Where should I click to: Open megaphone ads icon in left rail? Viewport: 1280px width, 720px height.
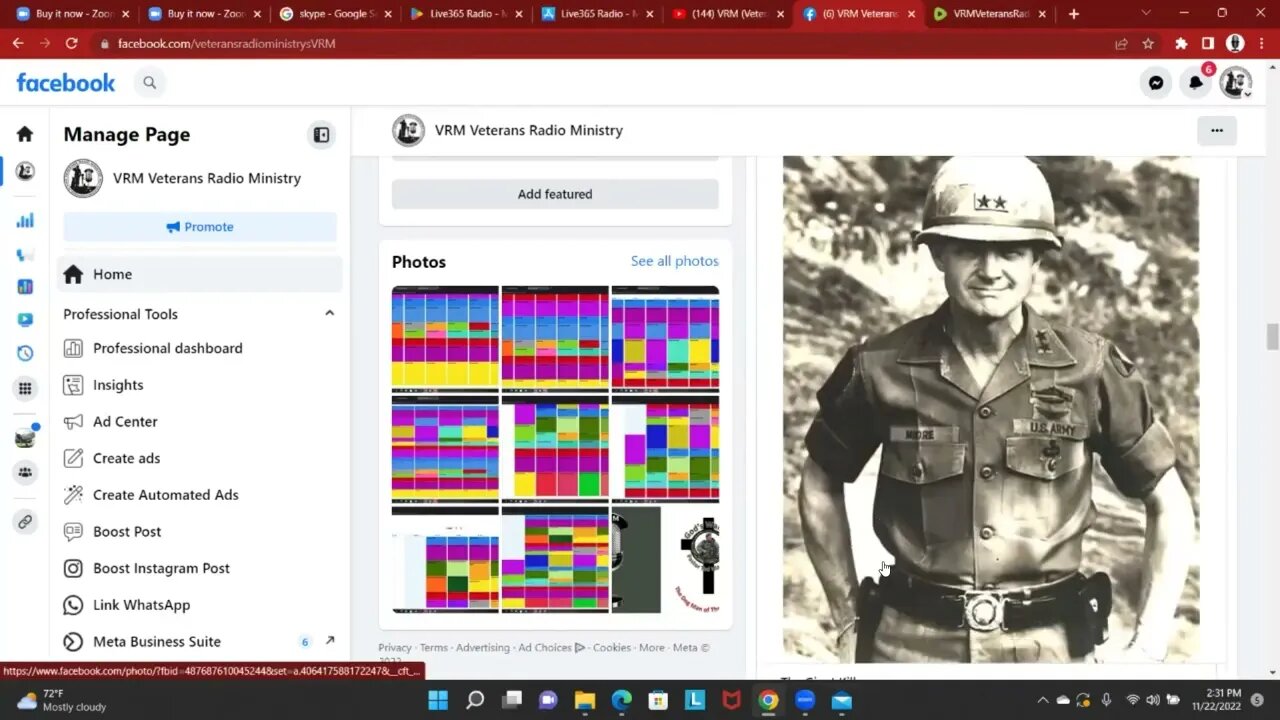click(x=25, y=254)
